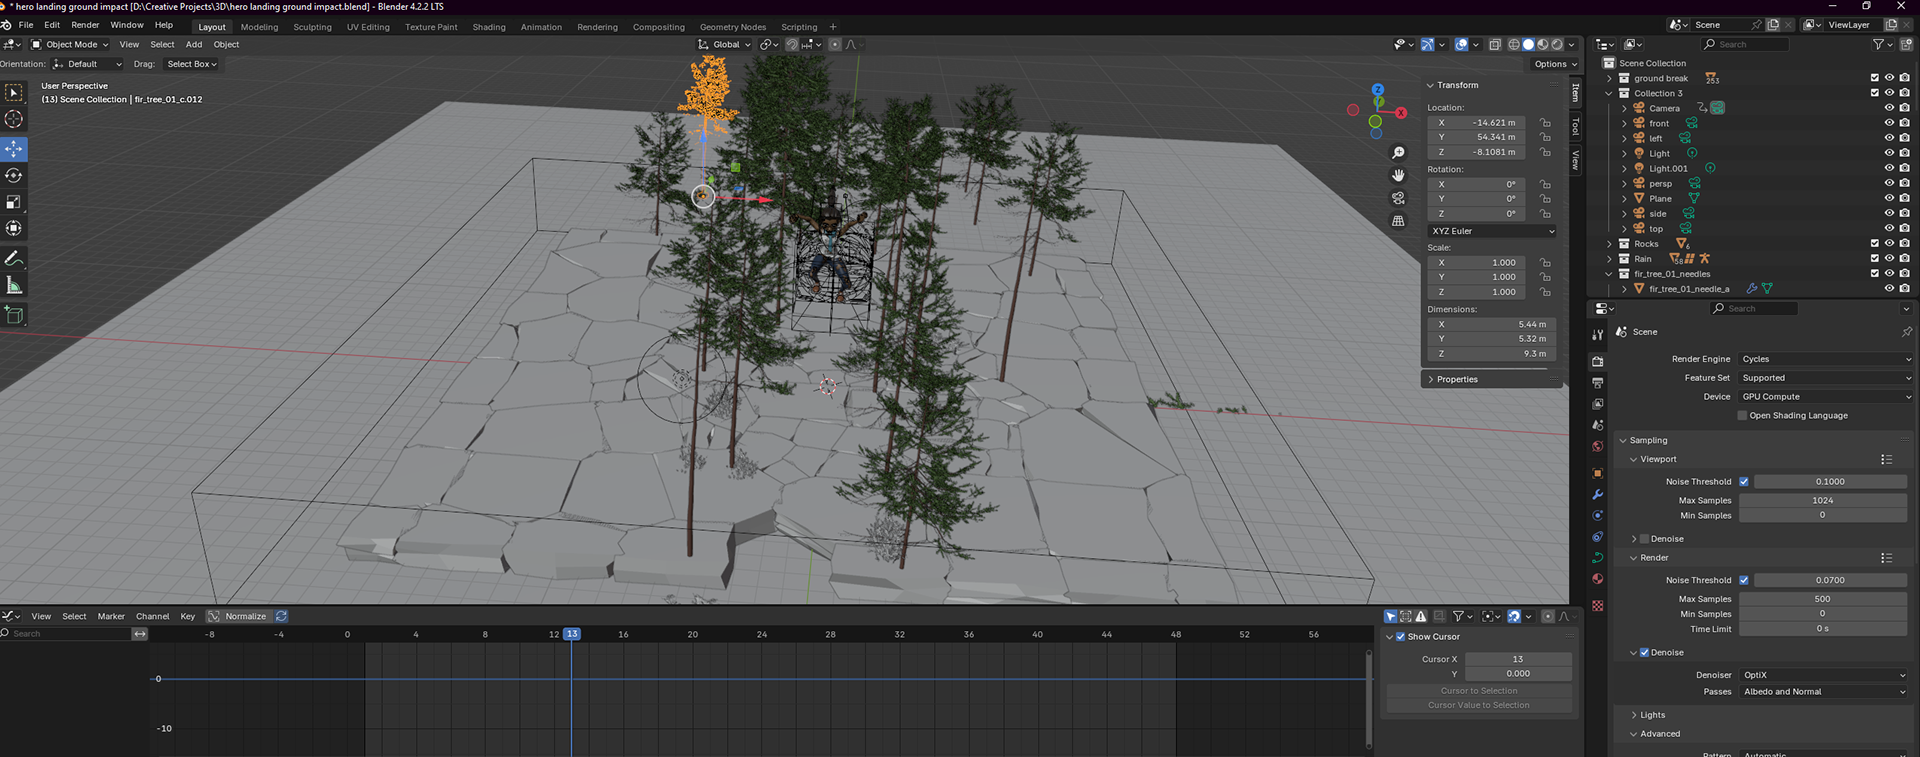Hide the Rocks collection in viewport
1920x757 pixels.
pyautogui.click(x=1889, y=243)
